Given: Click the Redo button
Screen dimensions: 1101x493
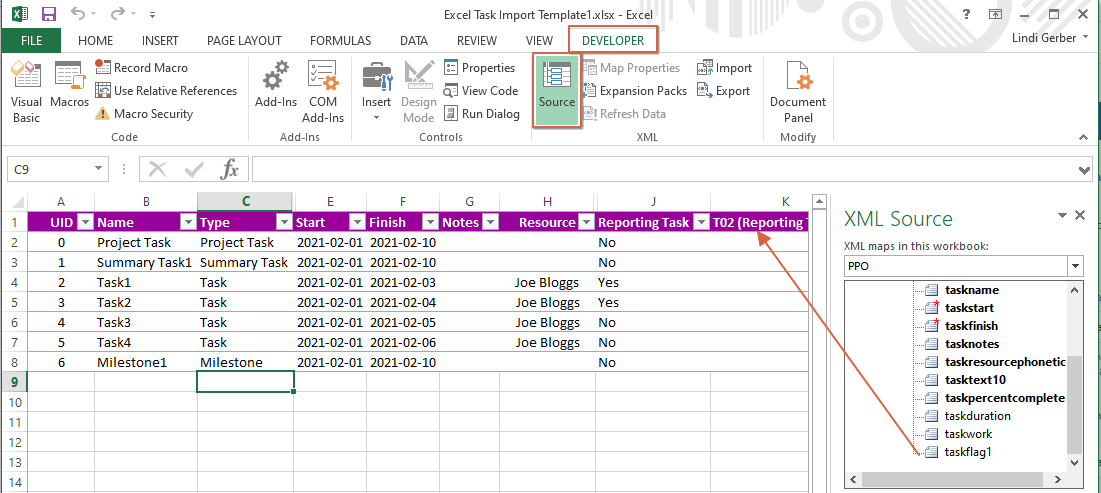Looking at the screenshot, I should point(117,14).
